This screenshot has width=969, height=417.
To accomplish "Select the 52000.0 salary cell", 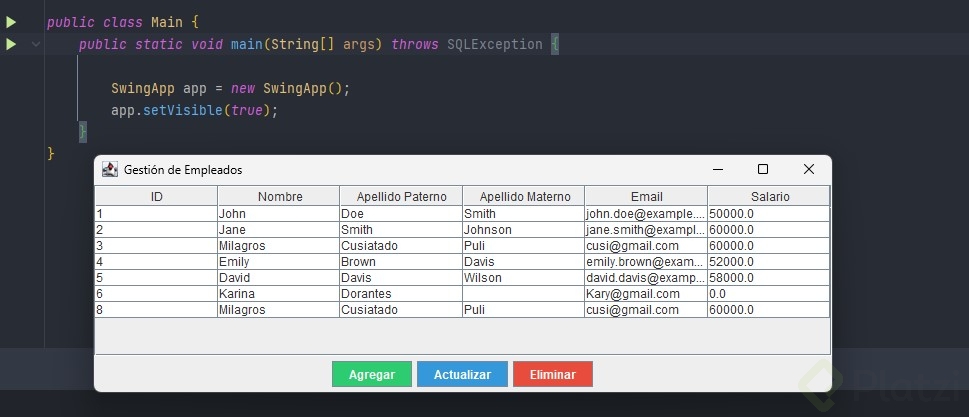I will click(x=769, y=262).
